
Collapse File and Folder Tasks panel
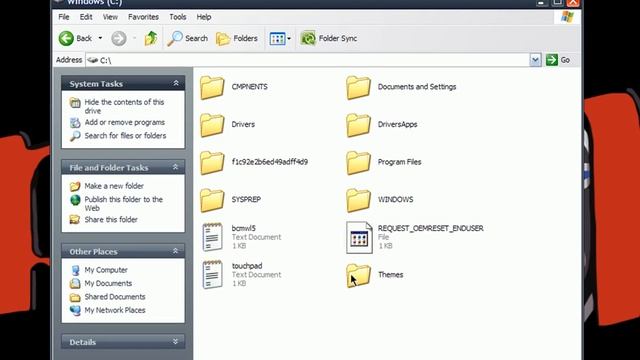(x=176, y=167)
